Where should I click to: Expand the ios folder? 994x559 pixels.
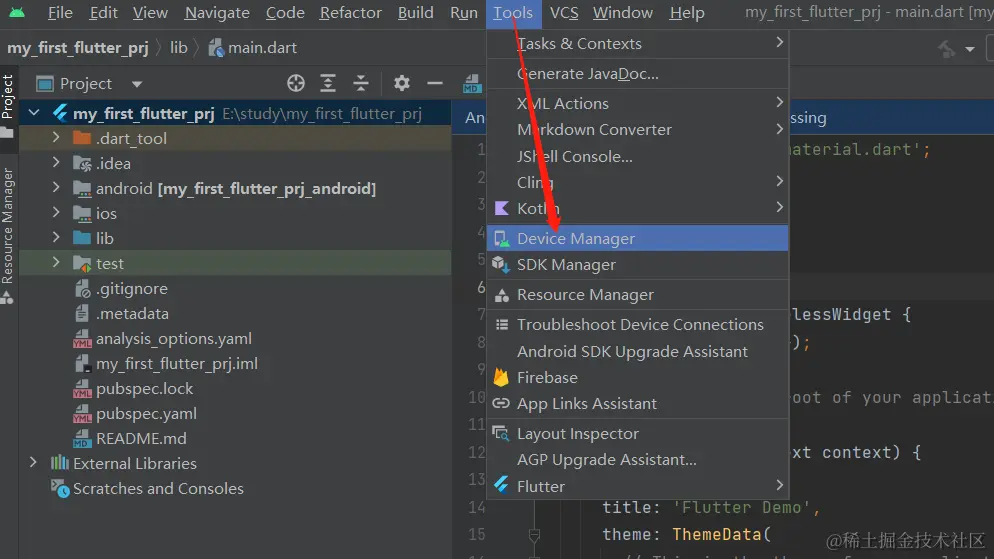(56, 212)
